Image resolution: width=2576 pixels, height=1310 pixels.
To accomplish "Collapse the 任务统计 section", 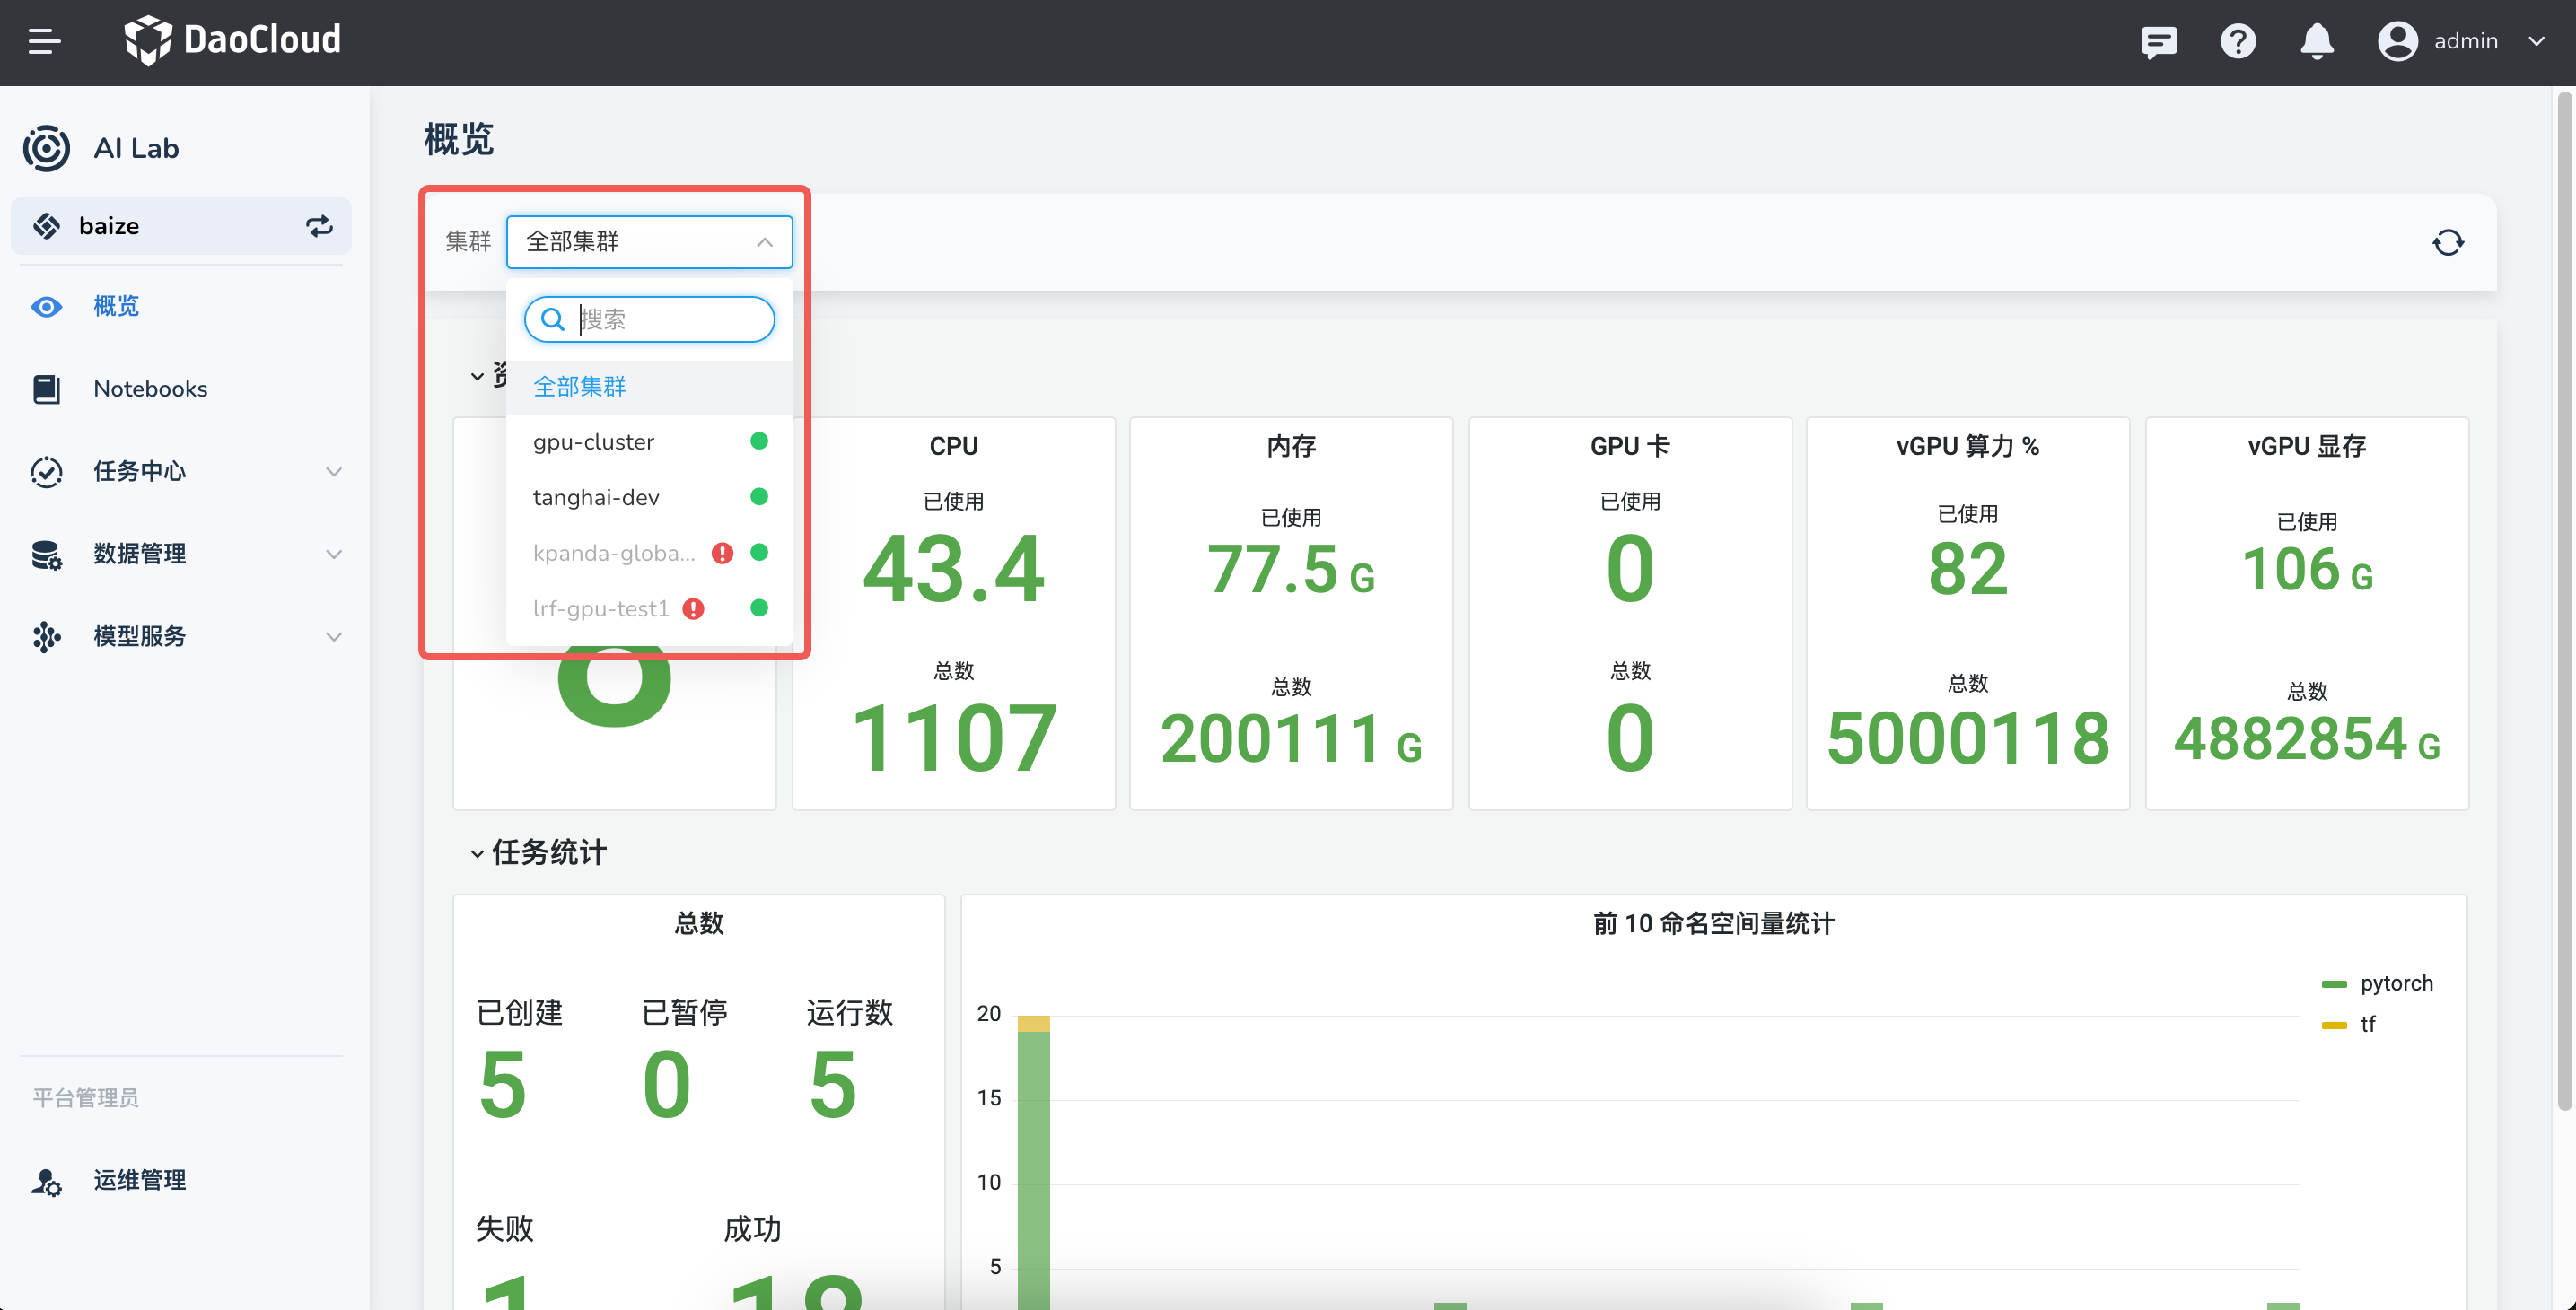I will point(477,853).
